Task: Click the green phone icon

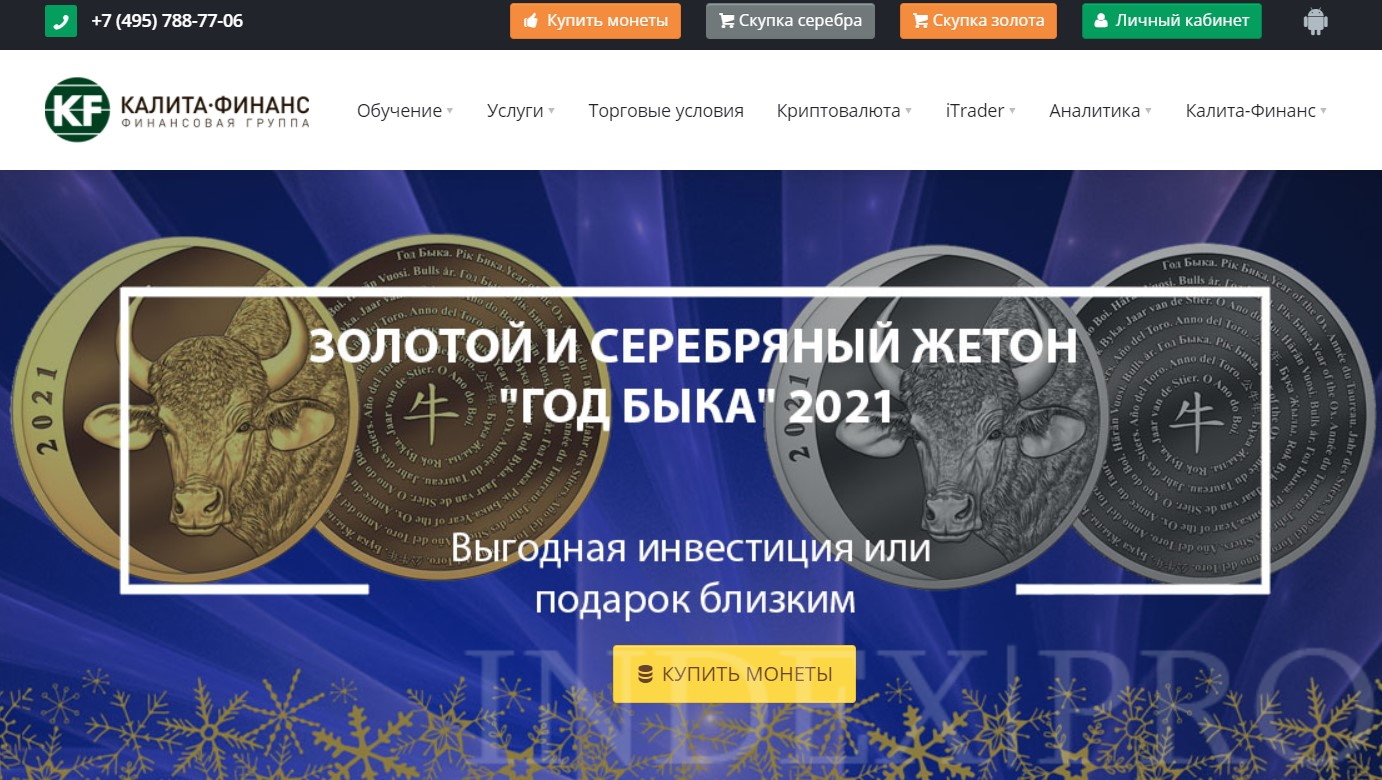Action: (61, 21)
